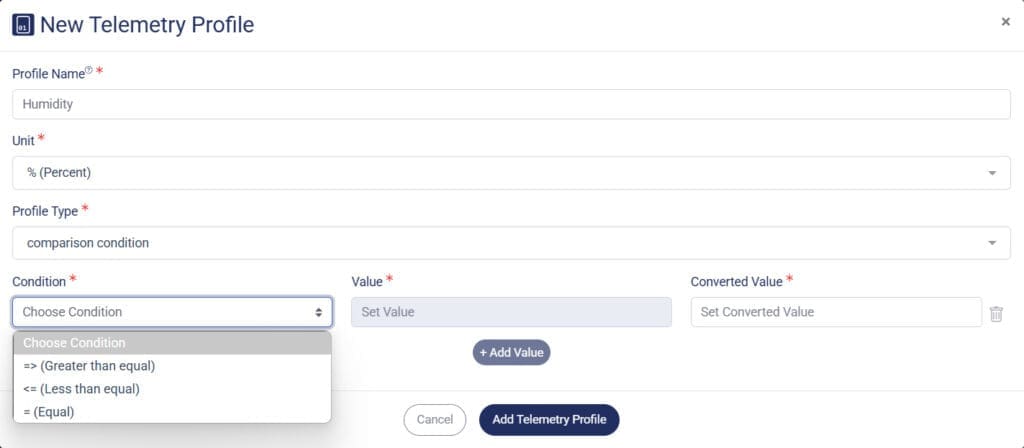Close the New Telemetry Profile dialog
The image size is (1024, 448).
tap(1005, 22)
